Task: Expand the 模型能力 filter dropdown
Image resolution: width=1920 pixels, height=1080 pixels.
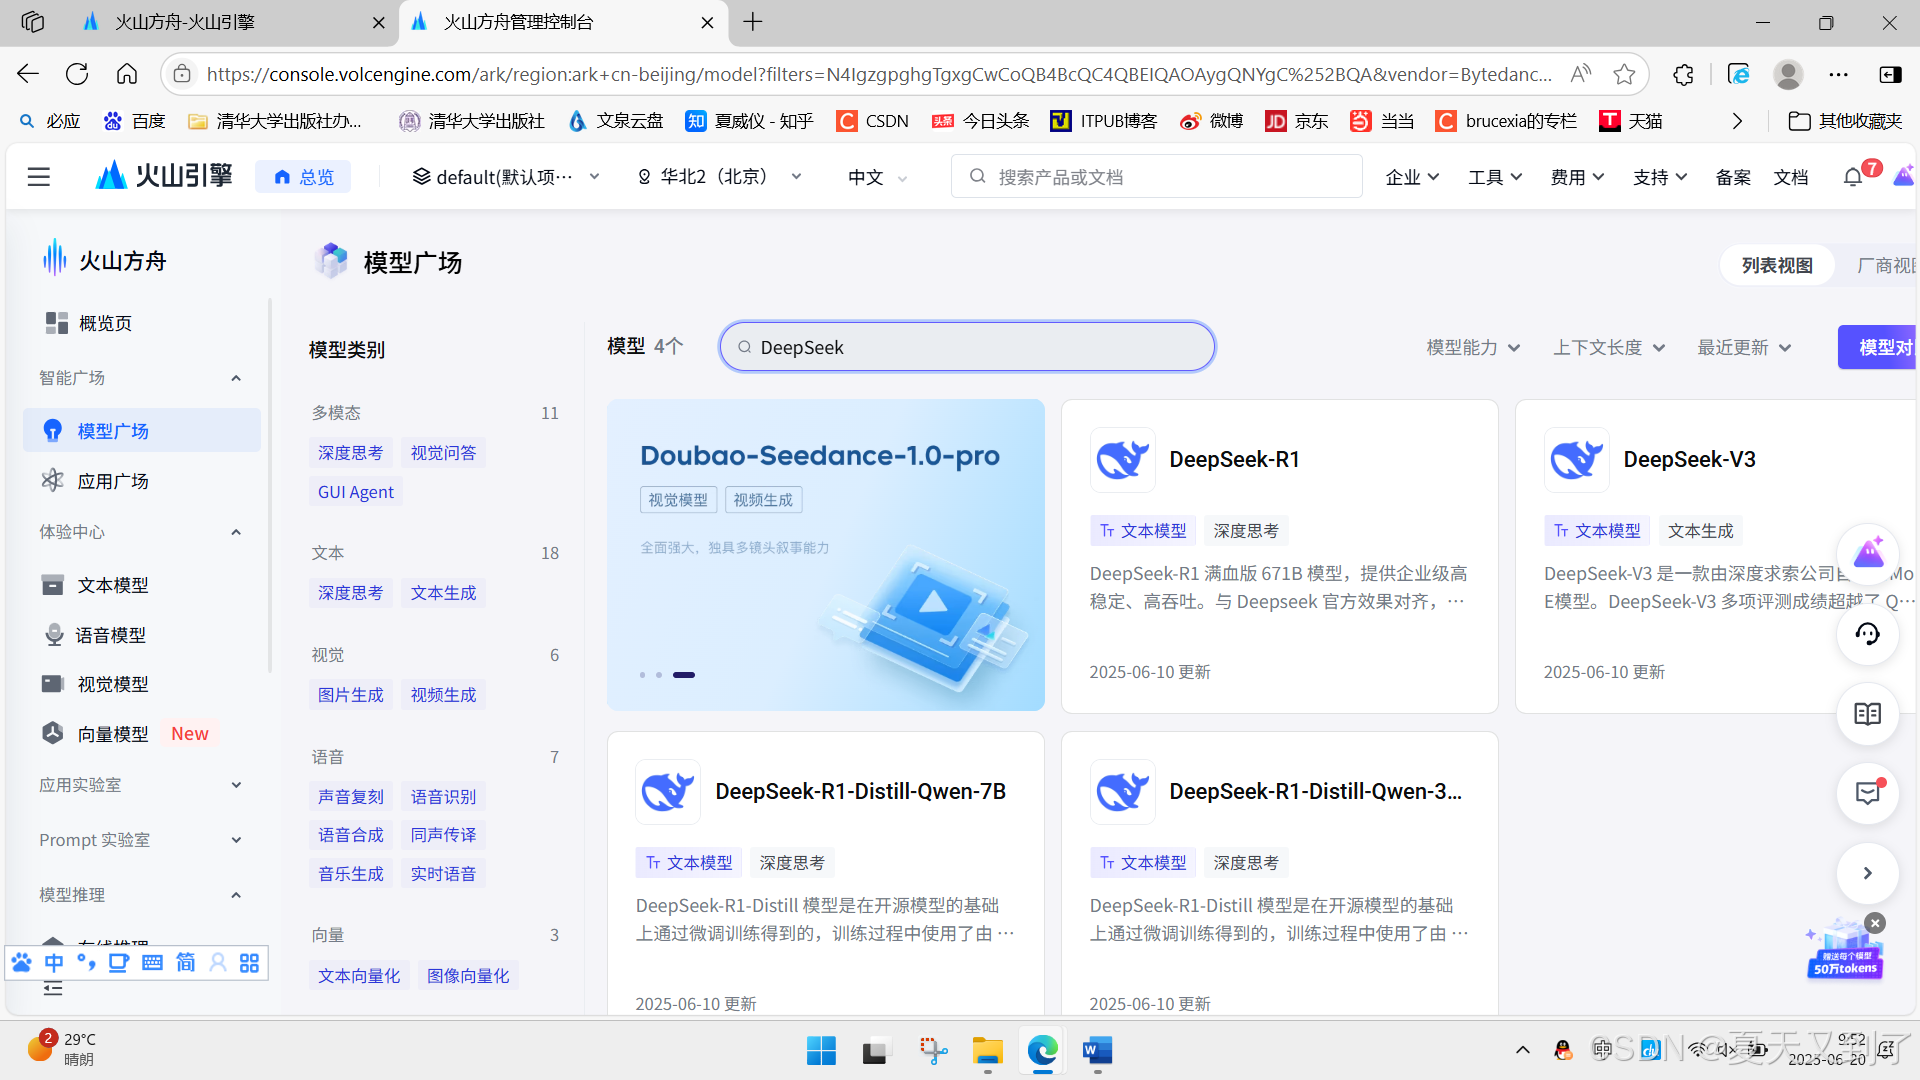Action: coord(1473,347)
